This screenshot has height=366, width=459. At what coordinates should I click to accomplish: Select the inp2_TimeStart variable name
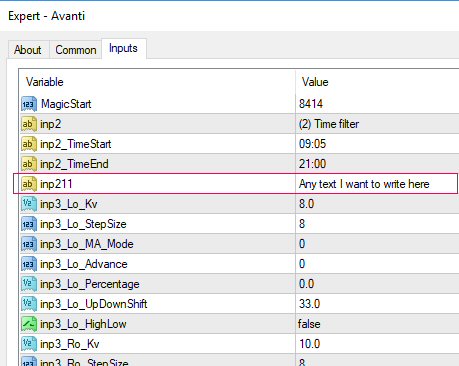pos(76,144)
